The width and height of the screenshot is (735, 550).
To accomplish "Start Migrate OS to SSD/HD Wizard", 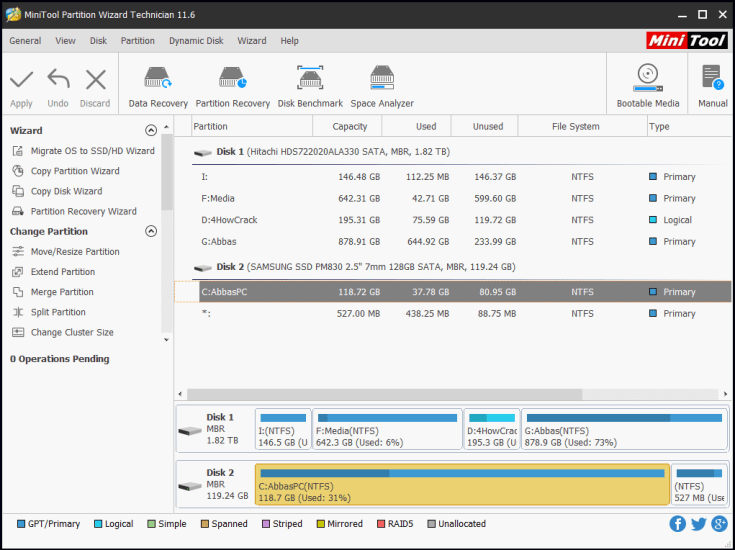I will pos(82,151).
